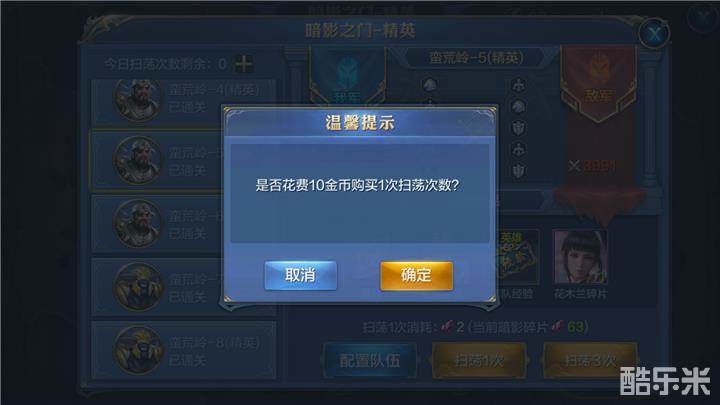Click the fourth stage avatar with golden armor

137,287
